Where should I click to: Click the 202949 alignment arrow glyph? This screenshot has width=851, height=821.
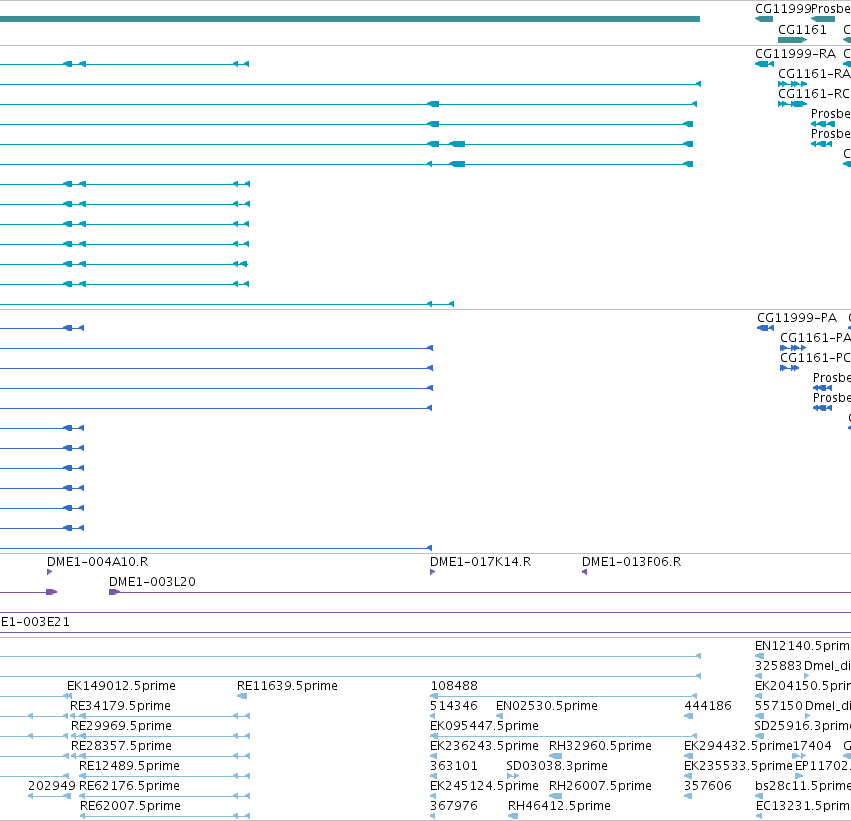pyautogui.click(x=49, y=796)
